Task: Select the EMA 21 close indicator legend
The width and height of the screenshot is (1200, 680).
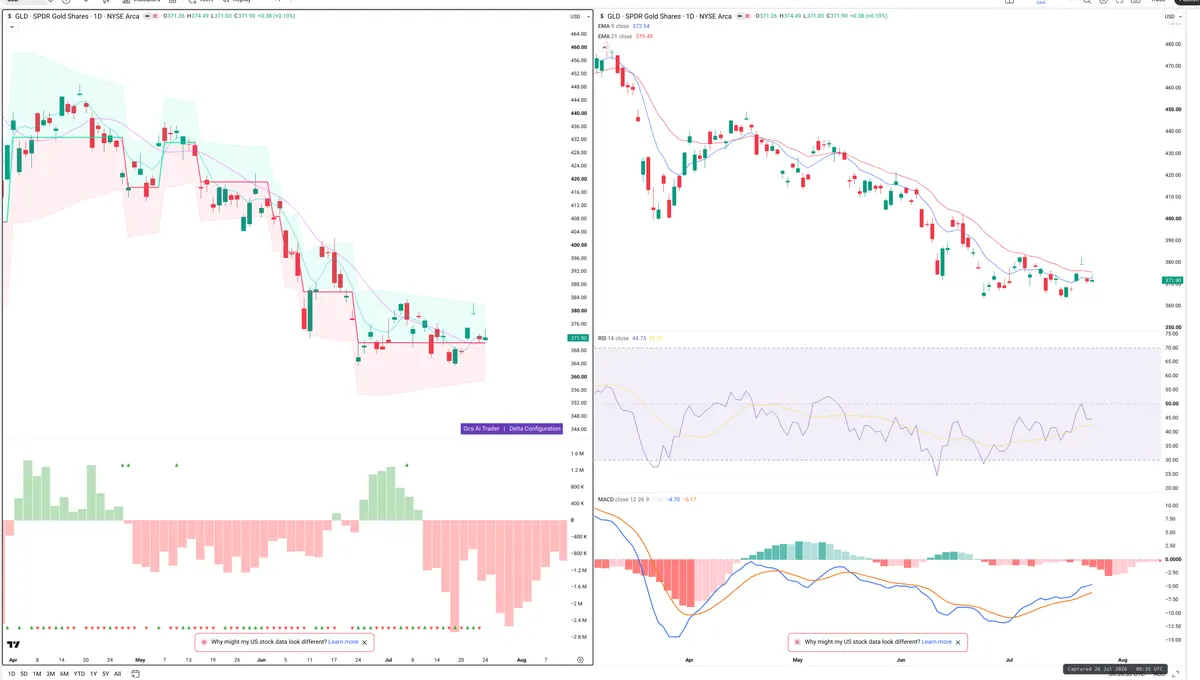Action: (616, 36)
